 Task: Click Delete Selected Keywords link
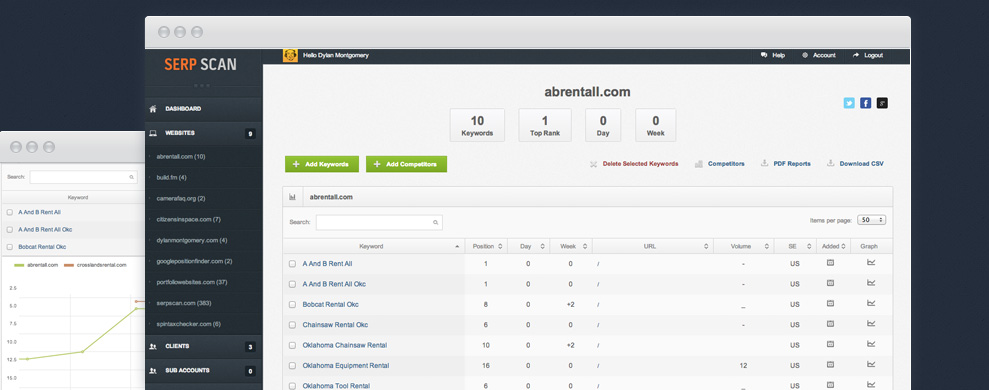640,163
